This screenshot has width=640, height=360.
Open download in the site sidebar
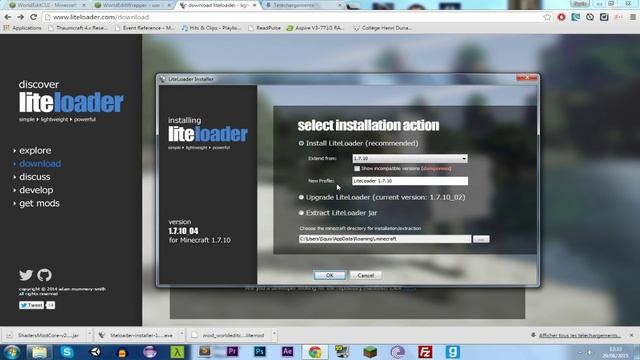(x=40, y=164)
